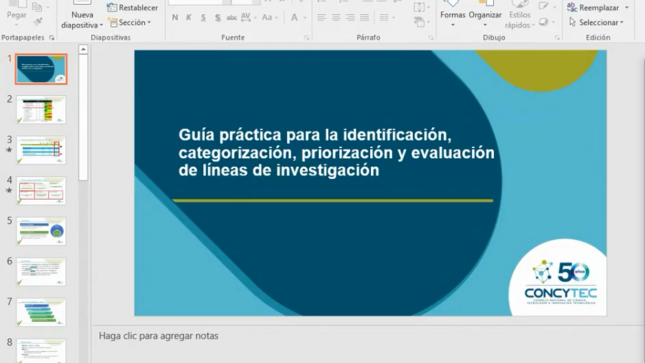Image resolution: width=645 pixels, height=363 pixels.
Task: Toggle underline formatting (S)
Action: click(203, 18)
